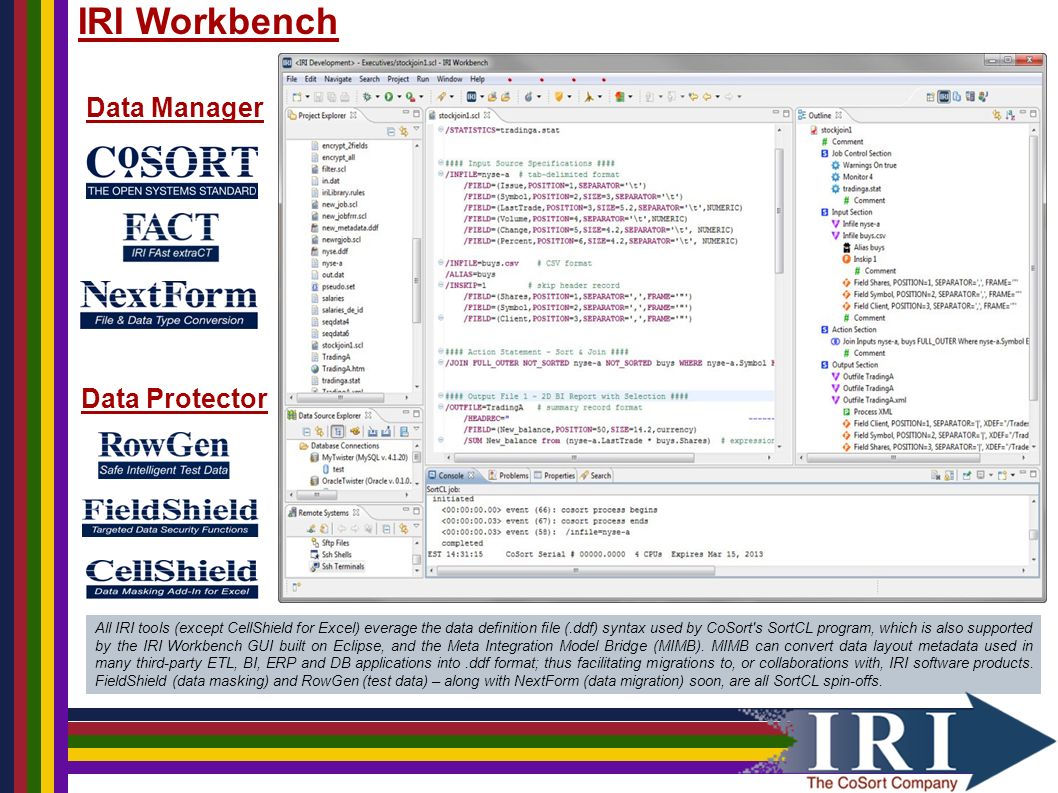Click the Run External Tools icon
The width and height of the screenshot is (1058, 793).
(410, 97)
